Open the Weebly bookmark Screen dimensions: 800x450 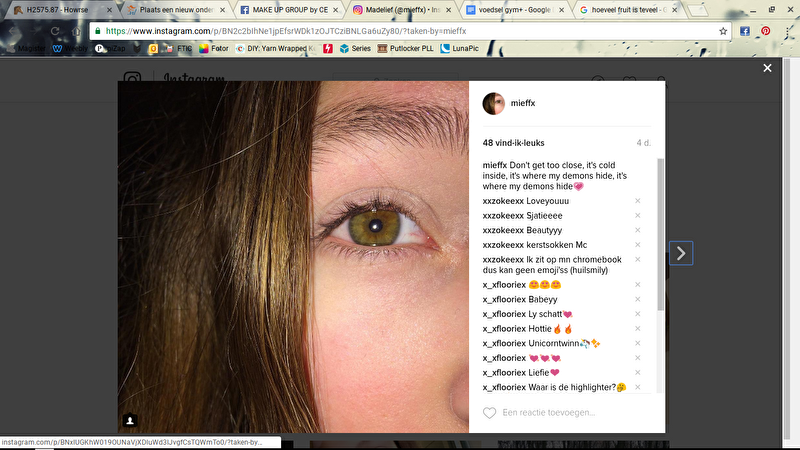click(x=70, y=48)
